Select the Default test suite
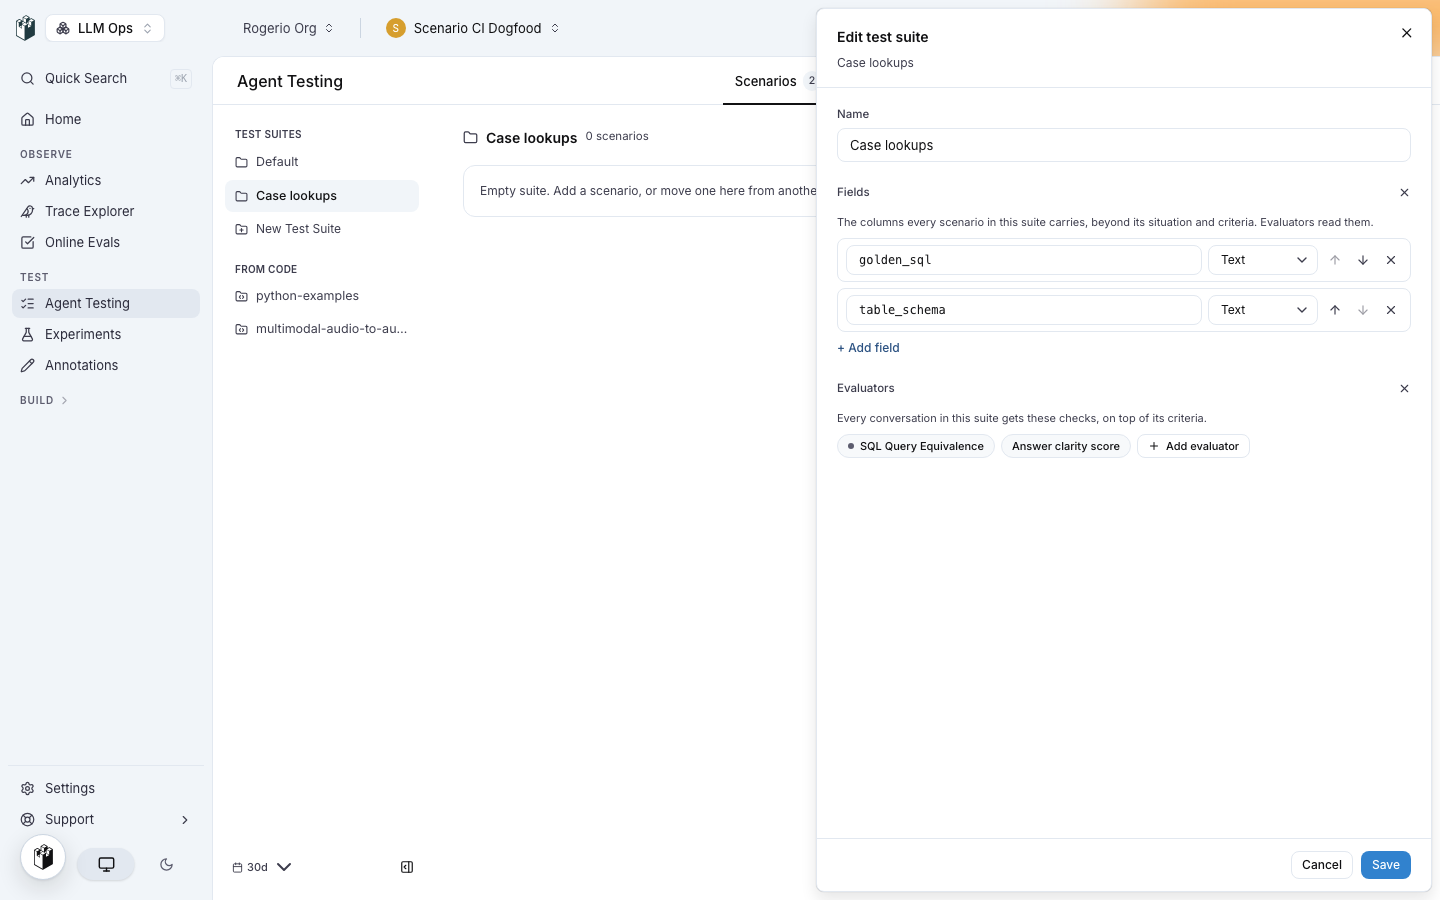 pos(322,162)
